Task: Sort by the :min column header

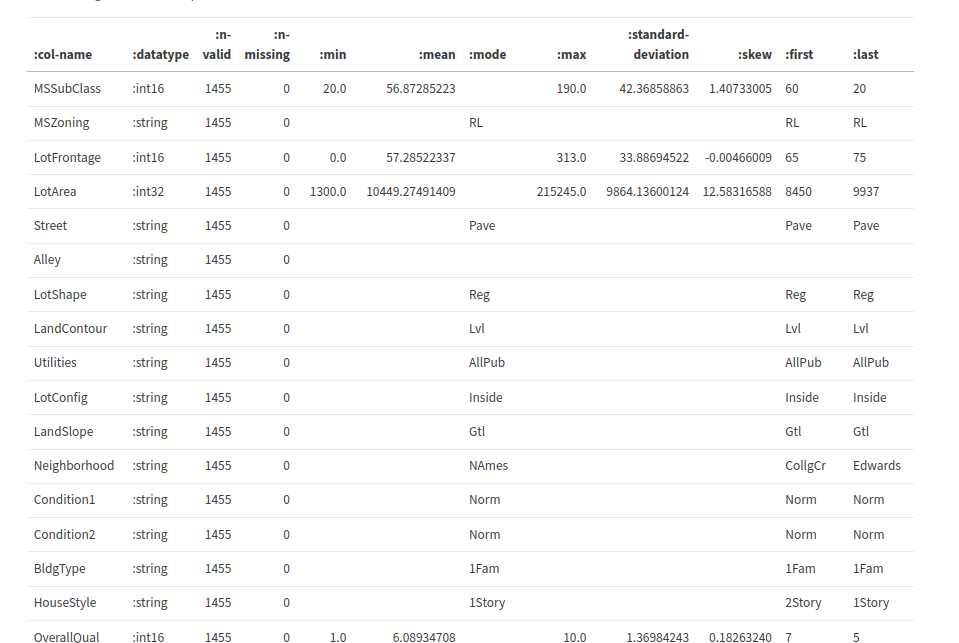Action: [x=332, y=55]
